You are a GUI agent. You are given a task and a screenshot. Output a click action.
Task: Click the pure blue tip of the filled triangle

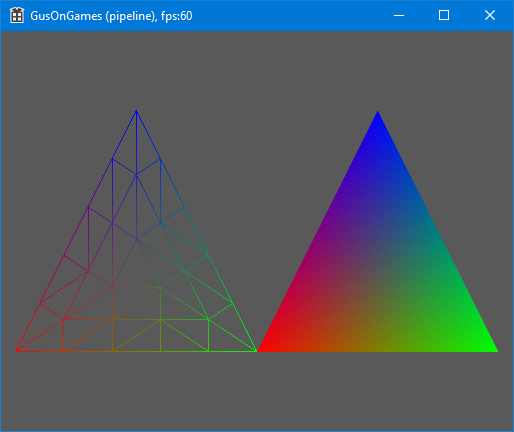click(x=377, y=115)
